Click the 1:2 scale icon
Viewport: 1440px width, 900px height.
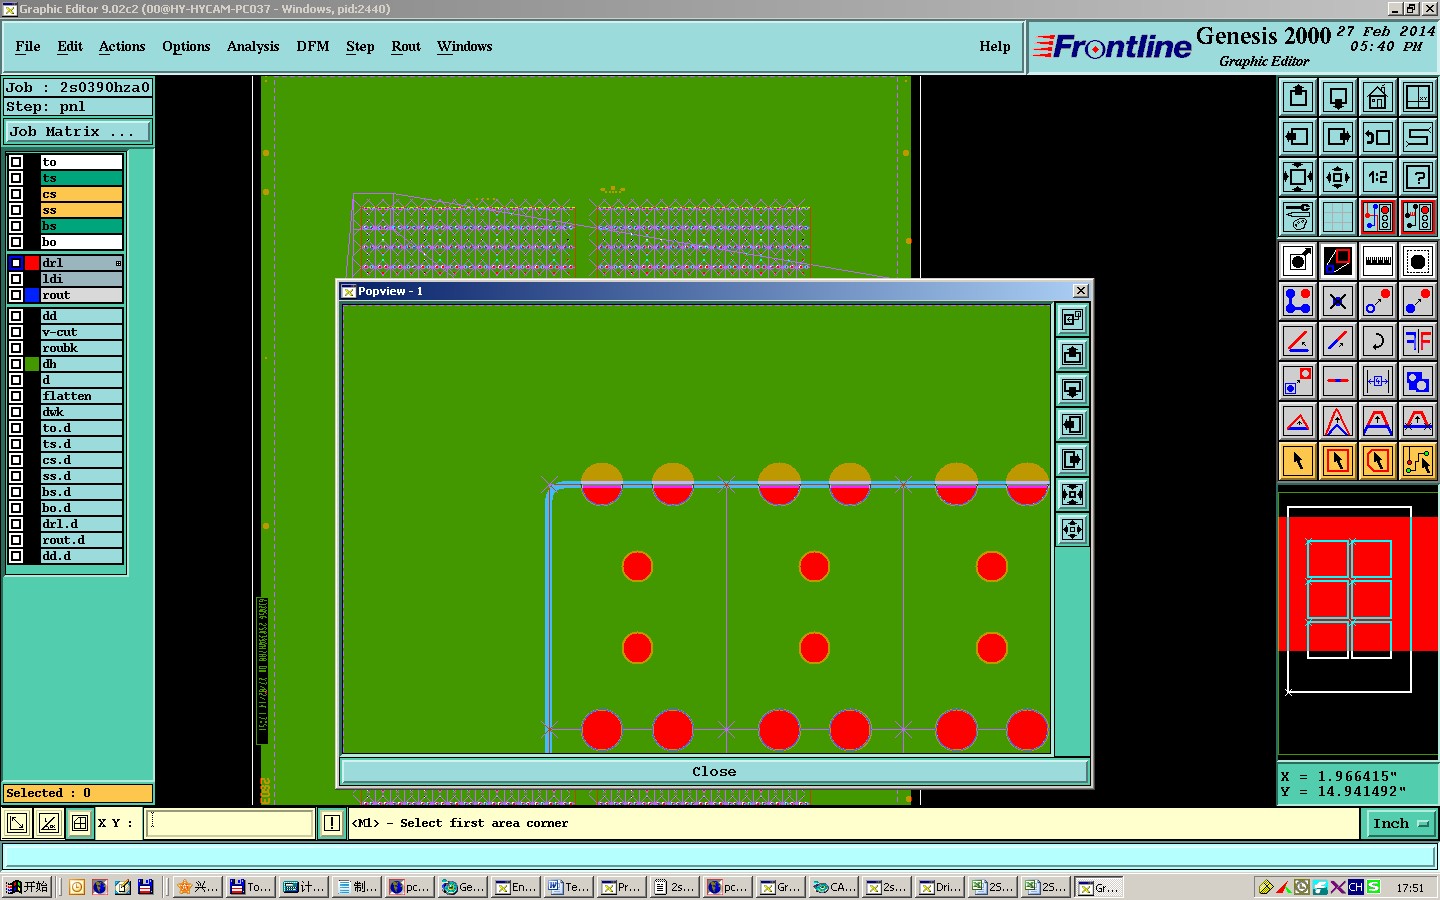point(1378,177)
